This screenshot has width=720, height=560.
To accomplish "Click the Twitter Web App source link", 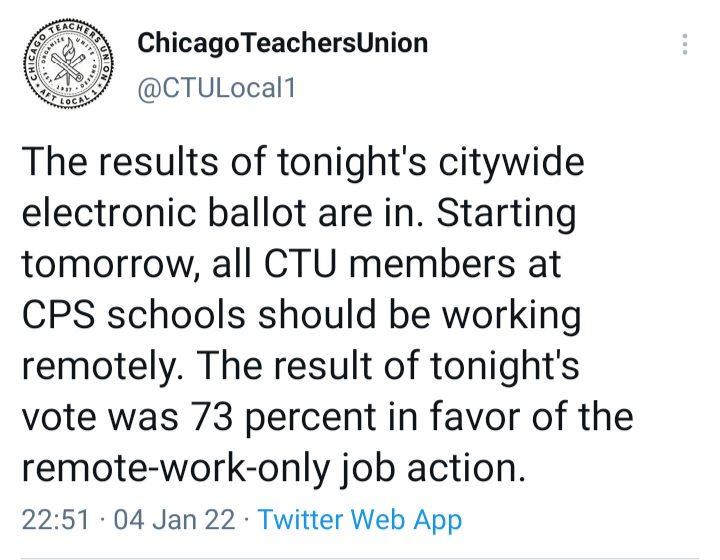I will [360, 520].
